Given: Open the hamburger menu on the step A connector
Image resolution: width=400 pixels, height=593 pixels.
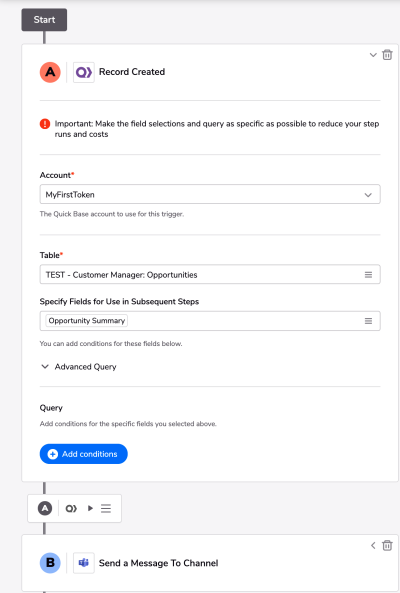Looking at the screenshot, I should pos(106,508).
